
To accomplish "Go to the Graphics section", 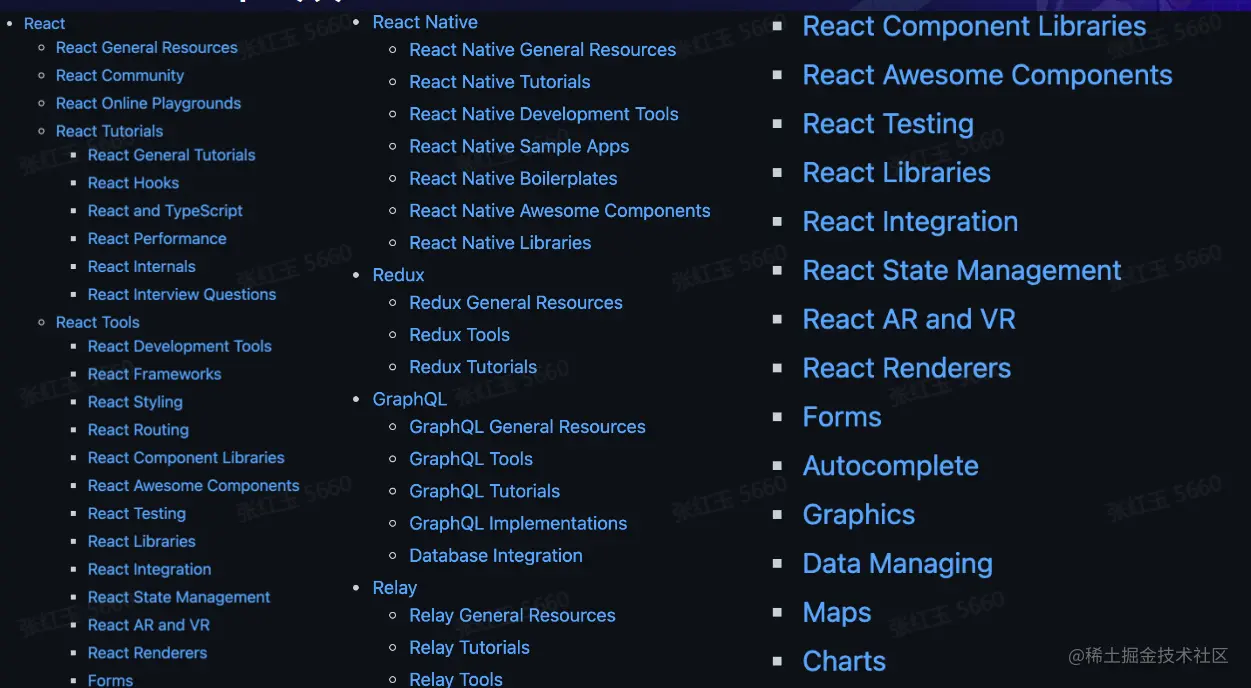I will click(x=859, y=515).
